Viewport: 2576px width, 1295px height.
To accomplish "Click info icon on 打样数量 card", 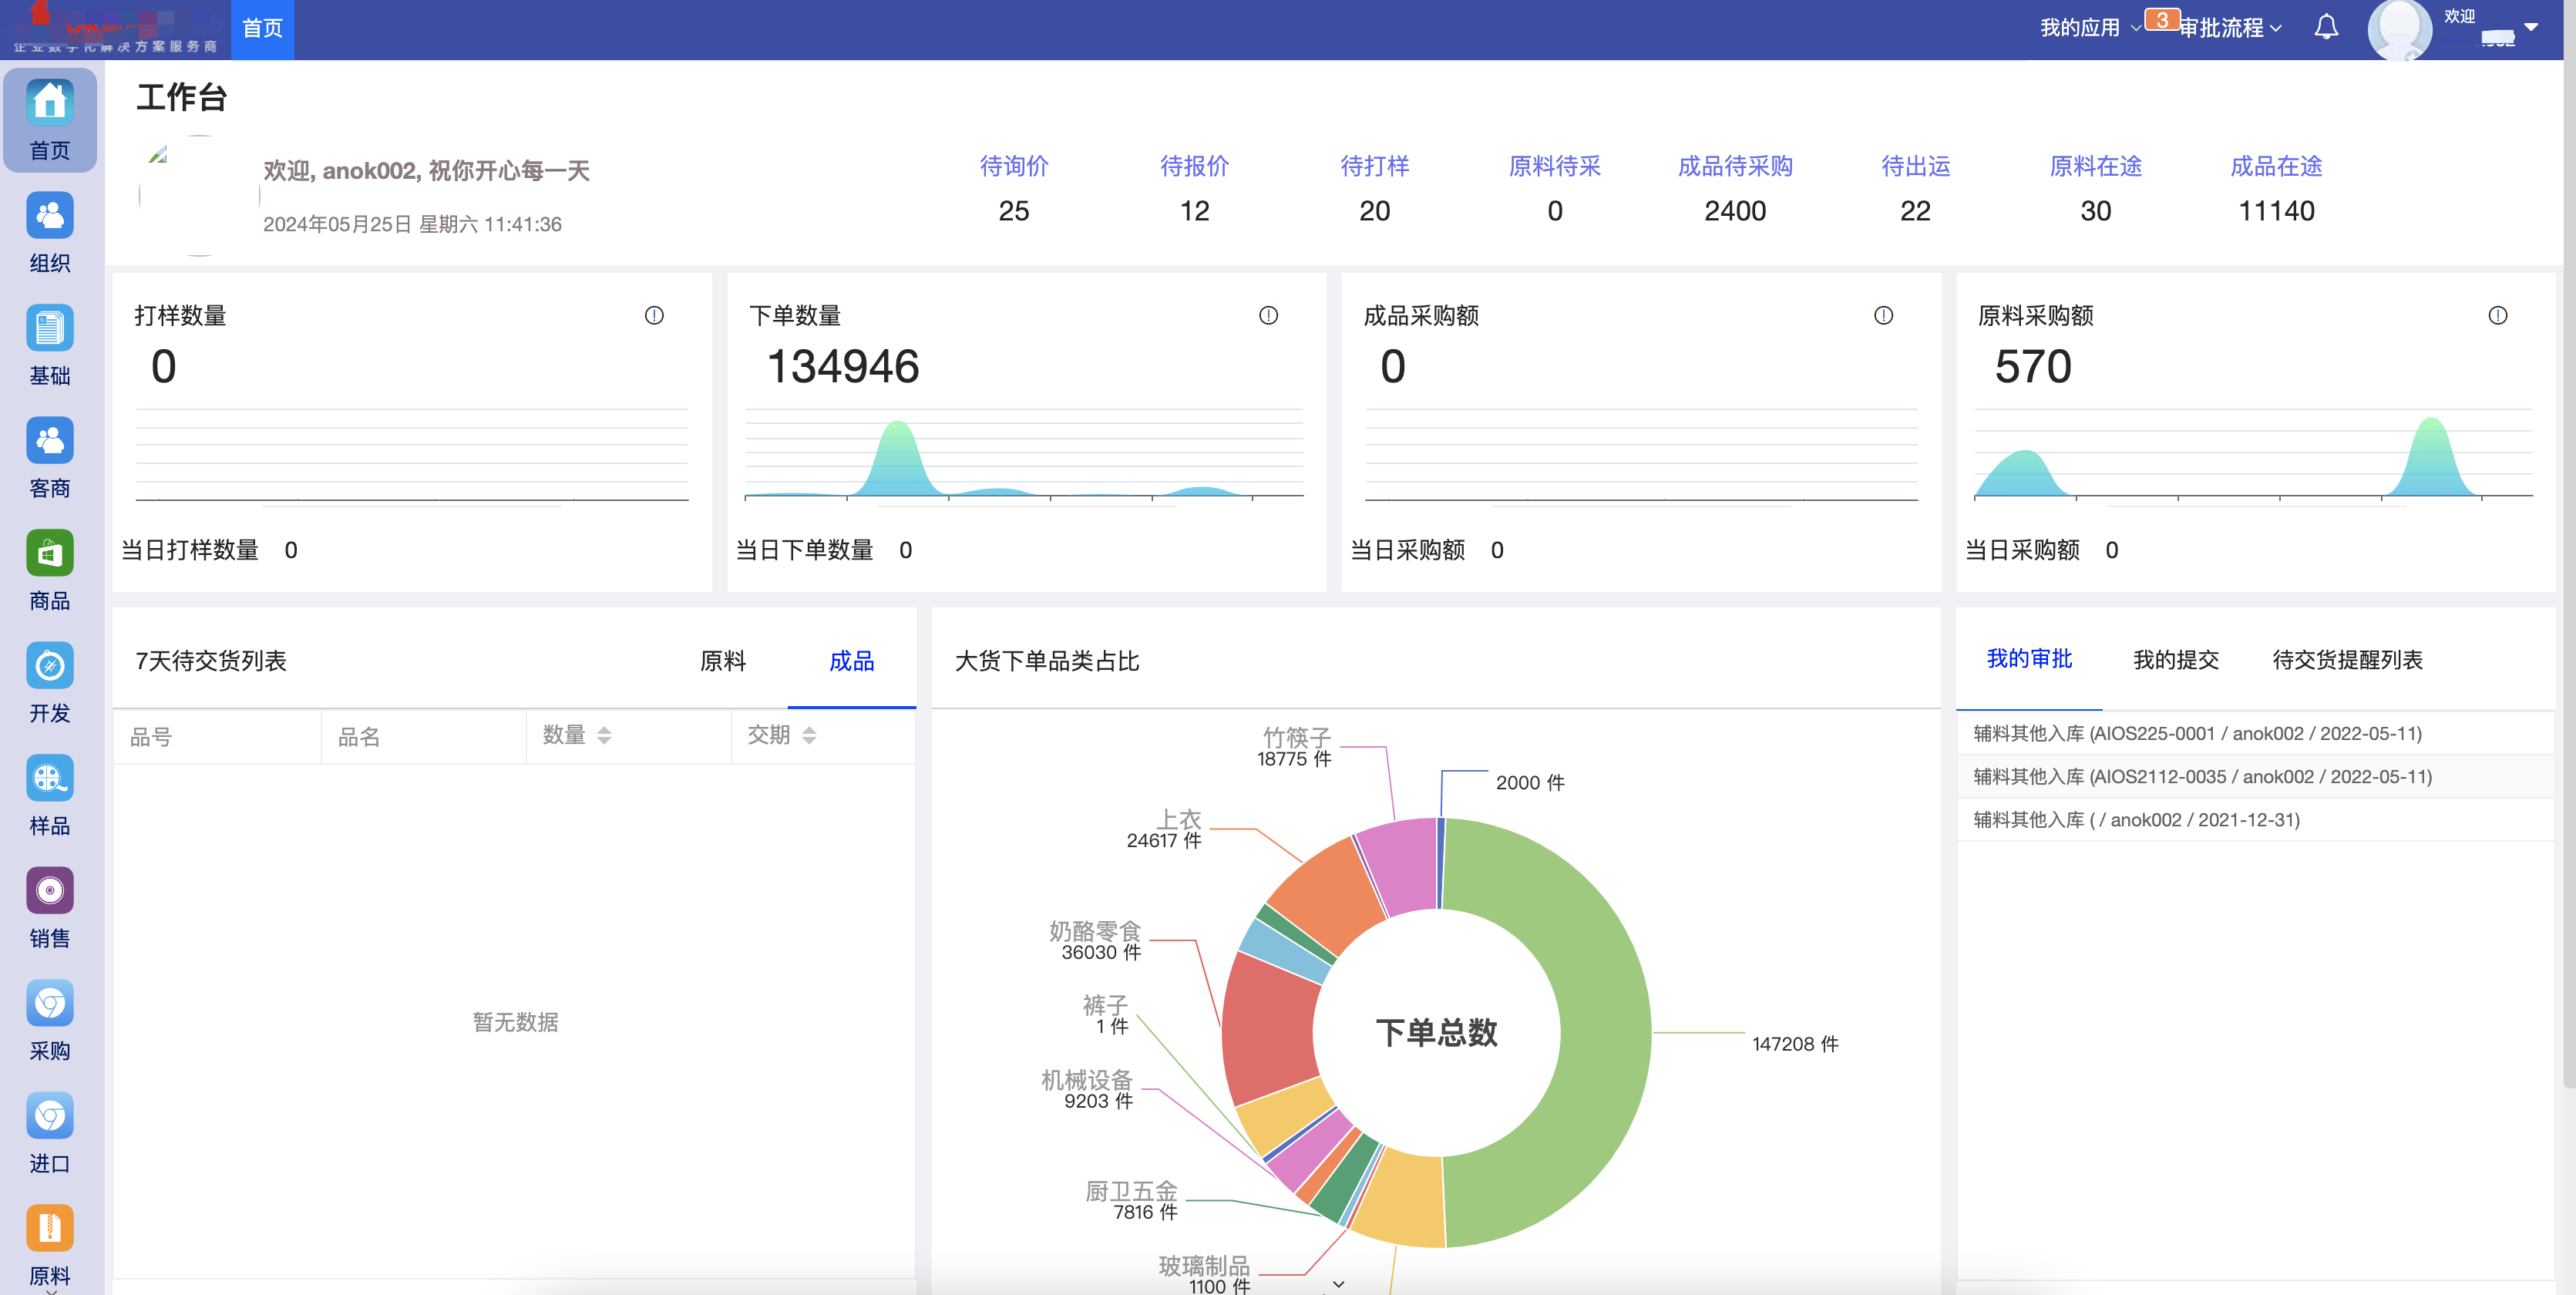I will point(654,315).
